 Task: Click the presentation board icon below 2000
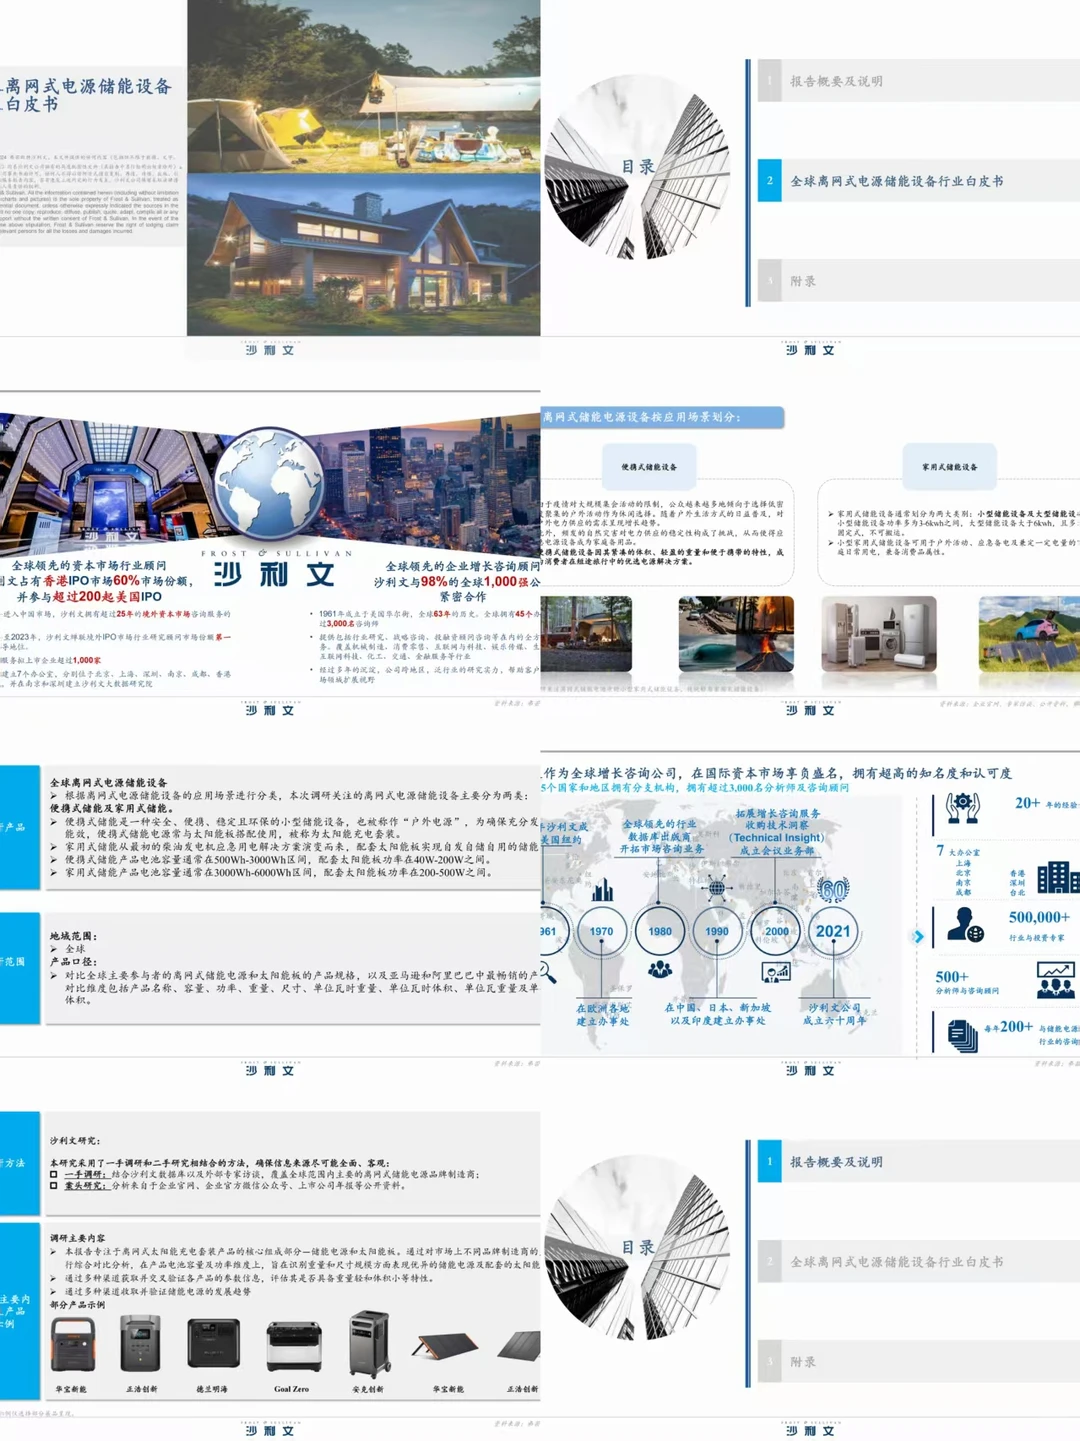click(776, 971)
